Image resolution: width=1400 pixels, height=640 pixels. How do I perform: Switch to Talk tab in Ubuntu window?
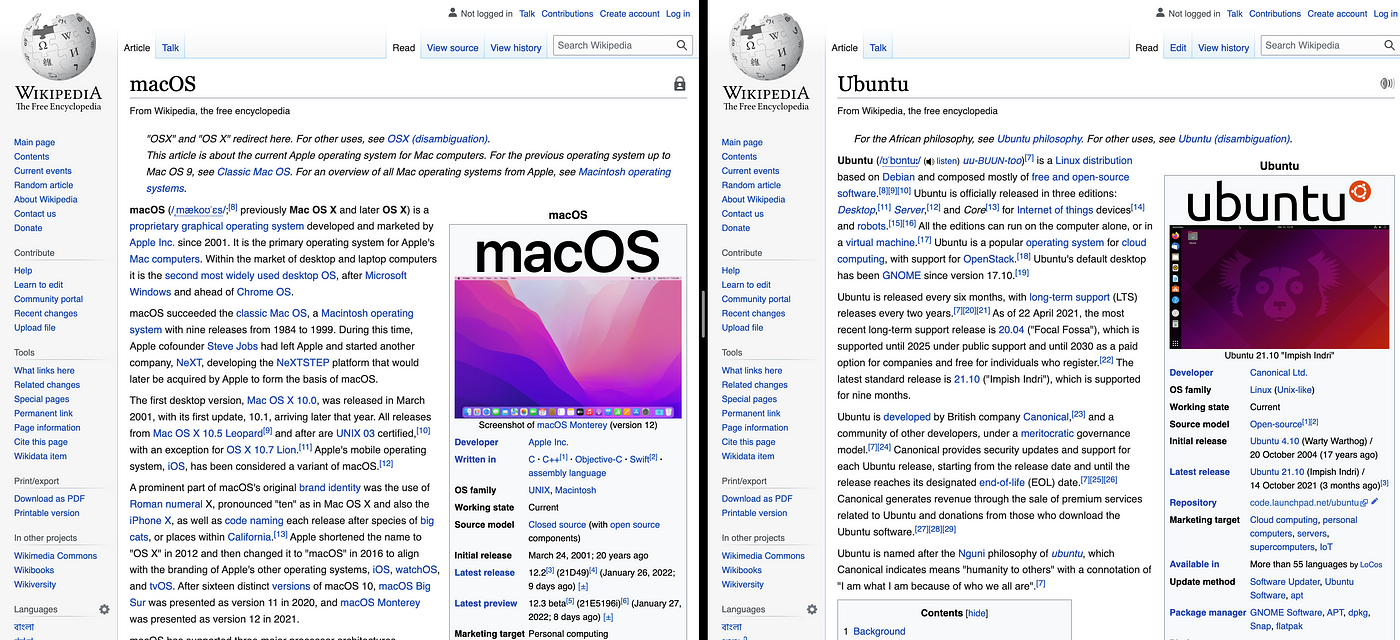(878, 47)
